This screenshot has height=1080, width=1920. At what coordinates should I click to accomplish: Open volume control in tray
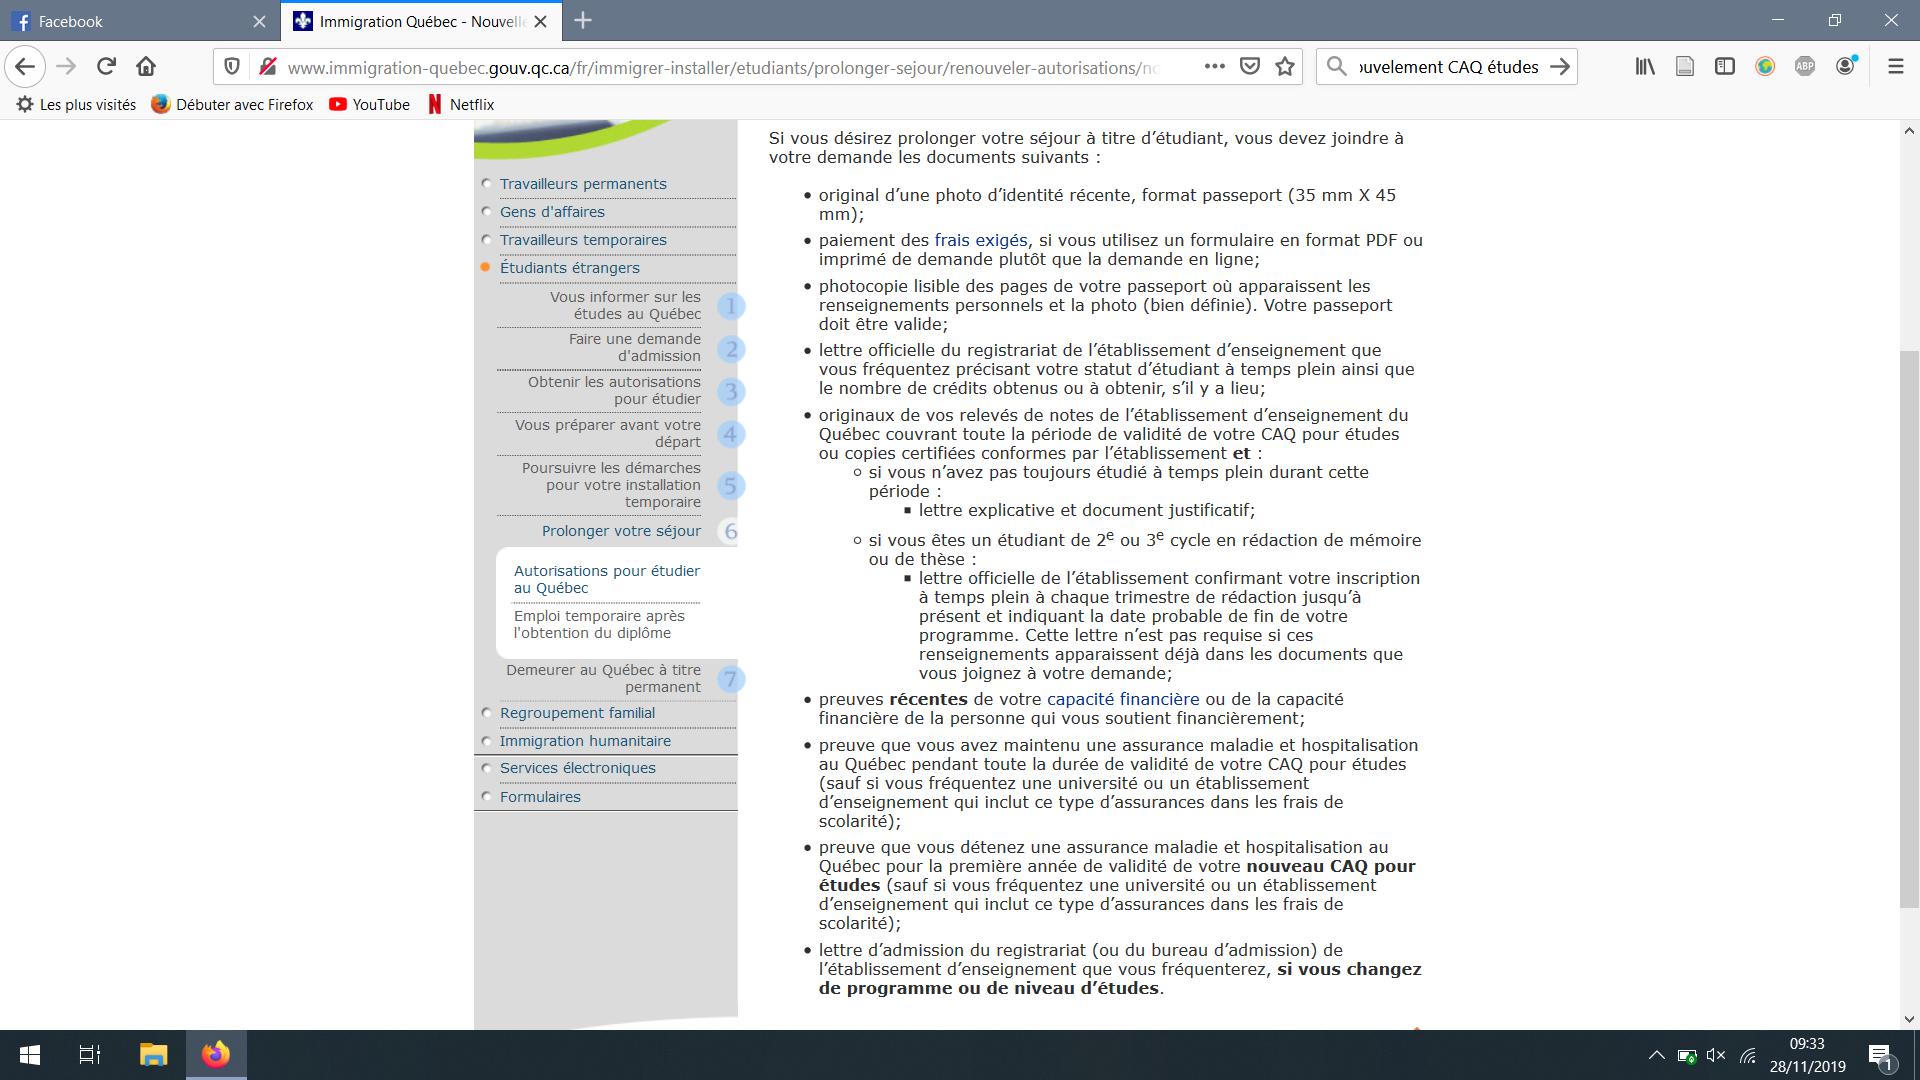point(1716,1055)
